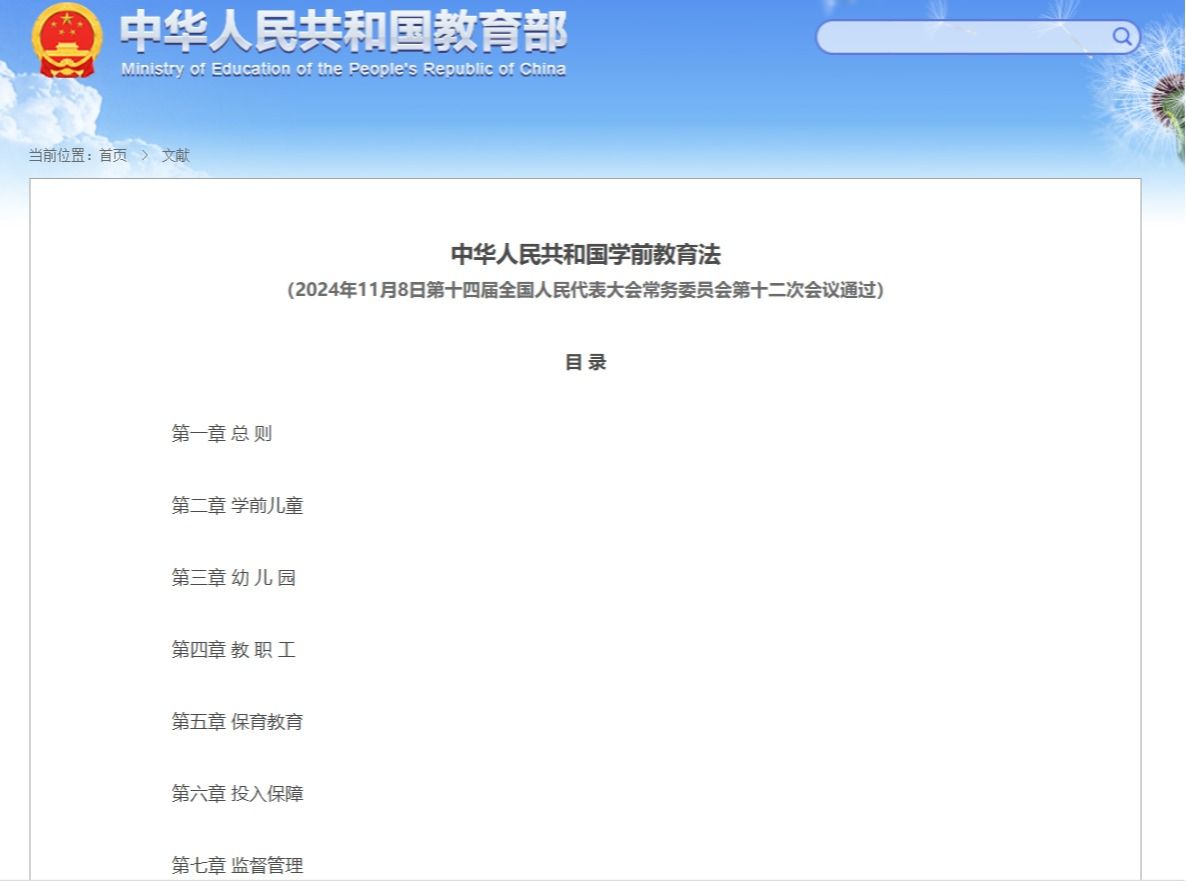Select 第五章 保育教育 in the contents
This screenshot has height=888, width=1186.
237,722
